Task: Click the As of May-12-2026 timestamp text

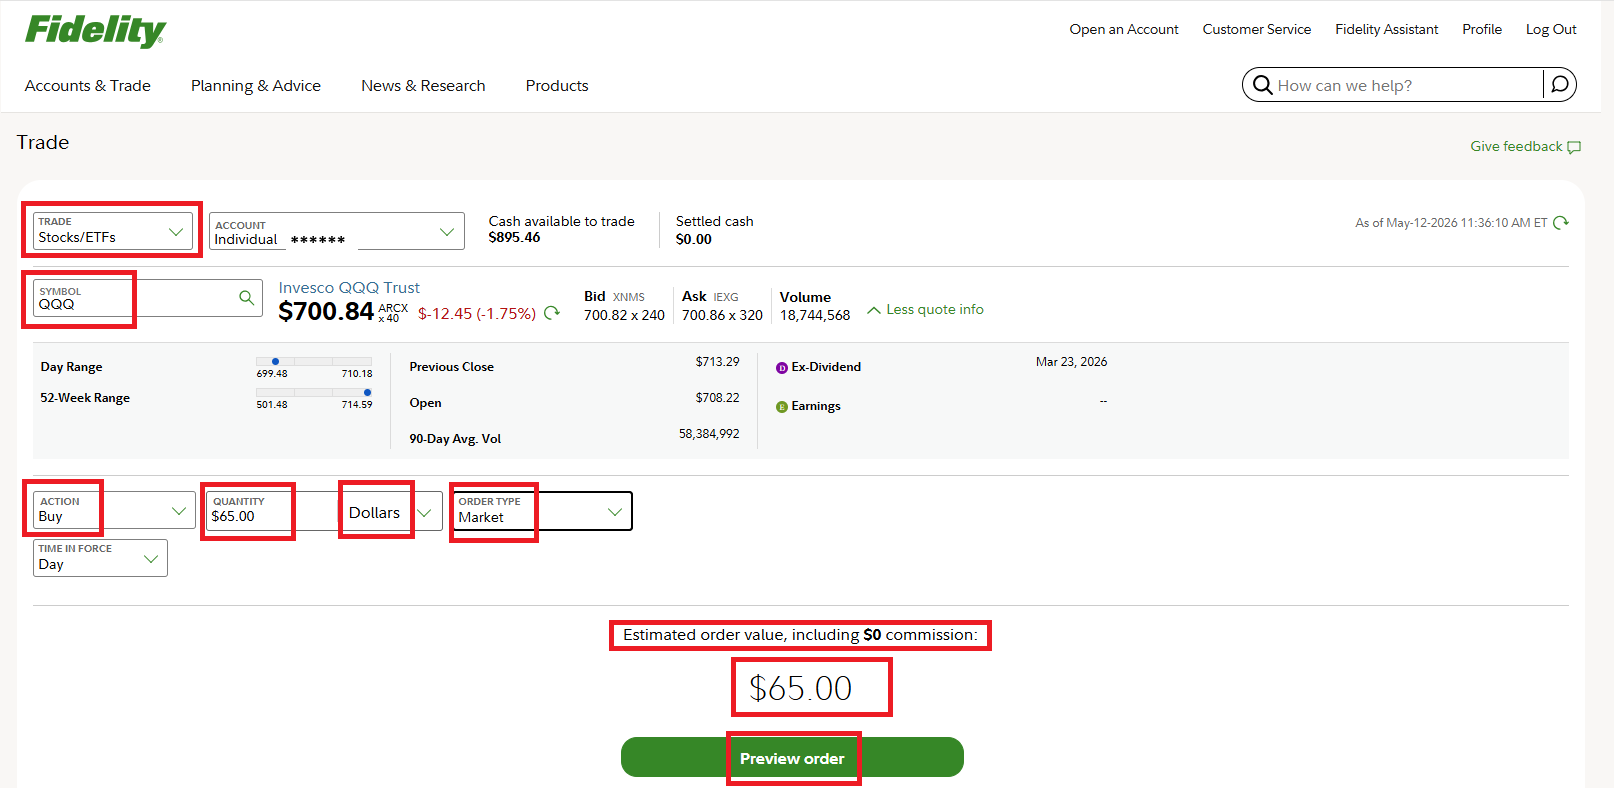Action: coord(1451,223)
